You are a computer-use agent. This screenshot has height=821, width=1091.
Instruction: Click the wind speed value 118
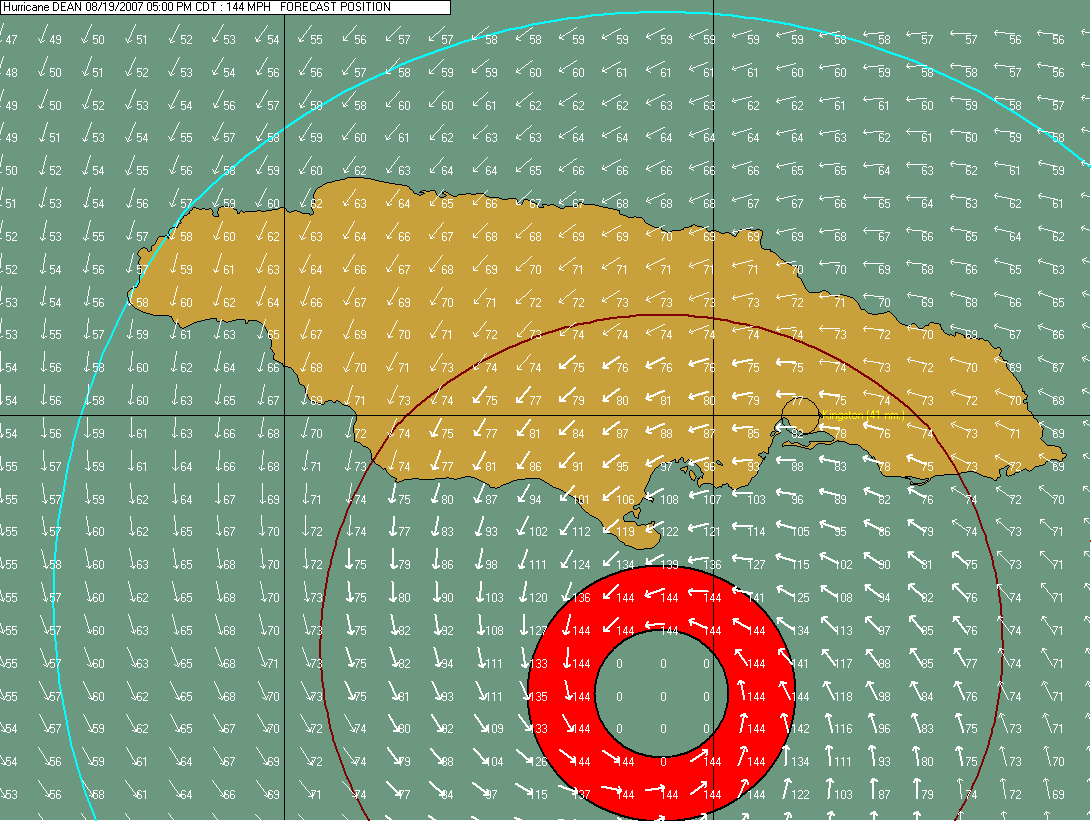point(843,696)
